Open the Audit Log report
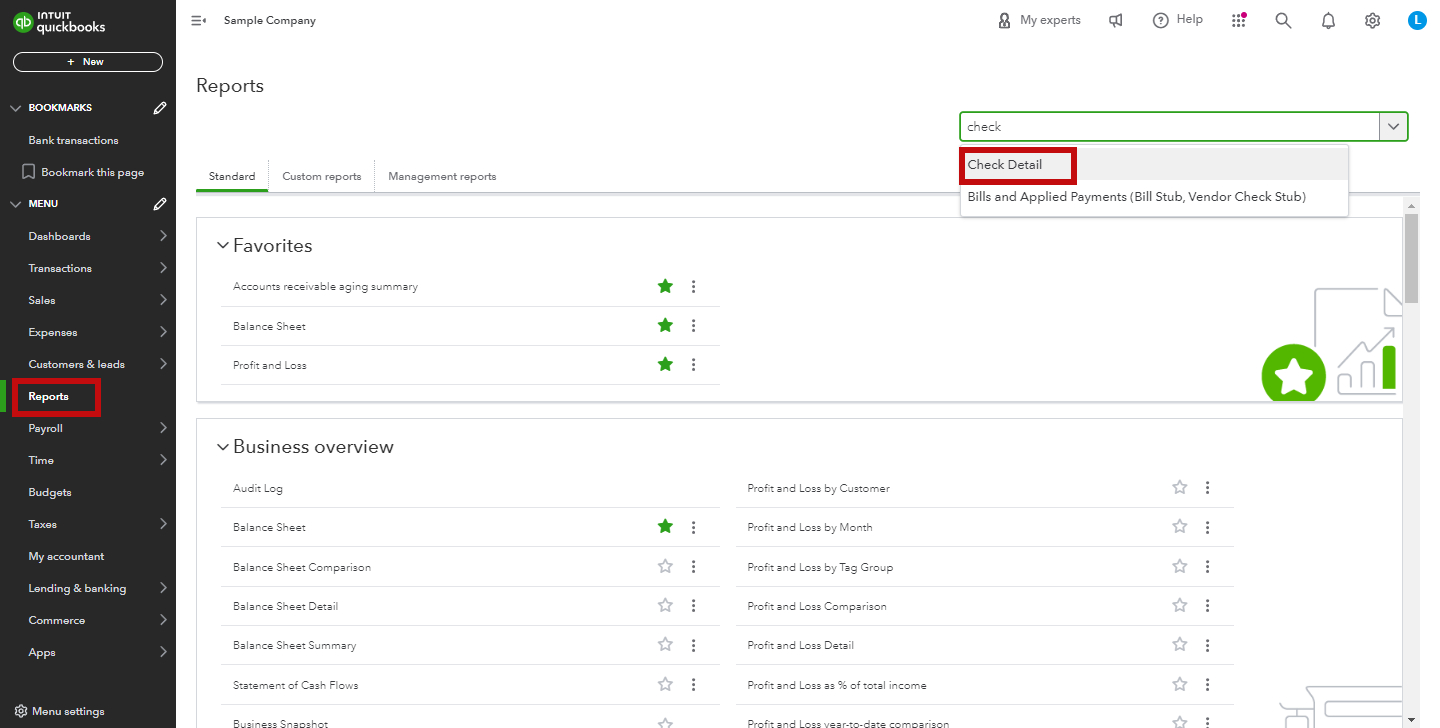The height and width of the screenshot is (728, 1440). (258, 488)
